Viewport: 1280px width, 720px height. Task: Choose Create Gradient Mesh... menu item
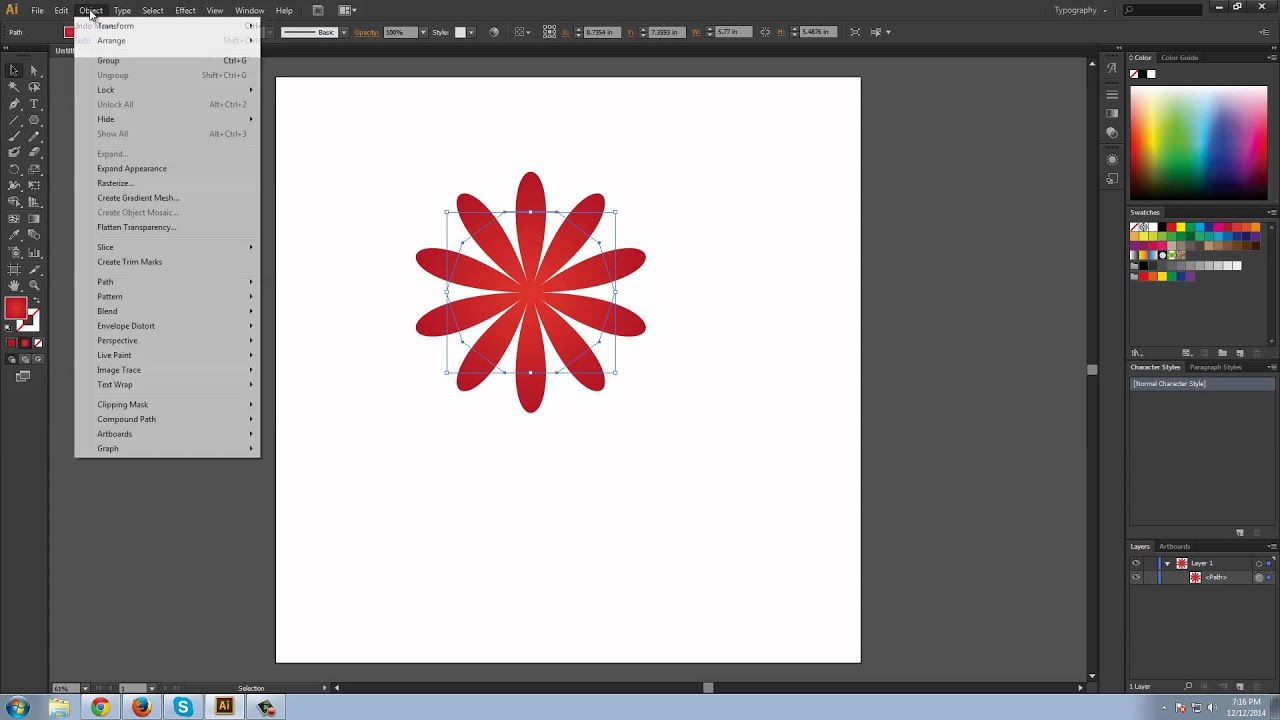138,198
